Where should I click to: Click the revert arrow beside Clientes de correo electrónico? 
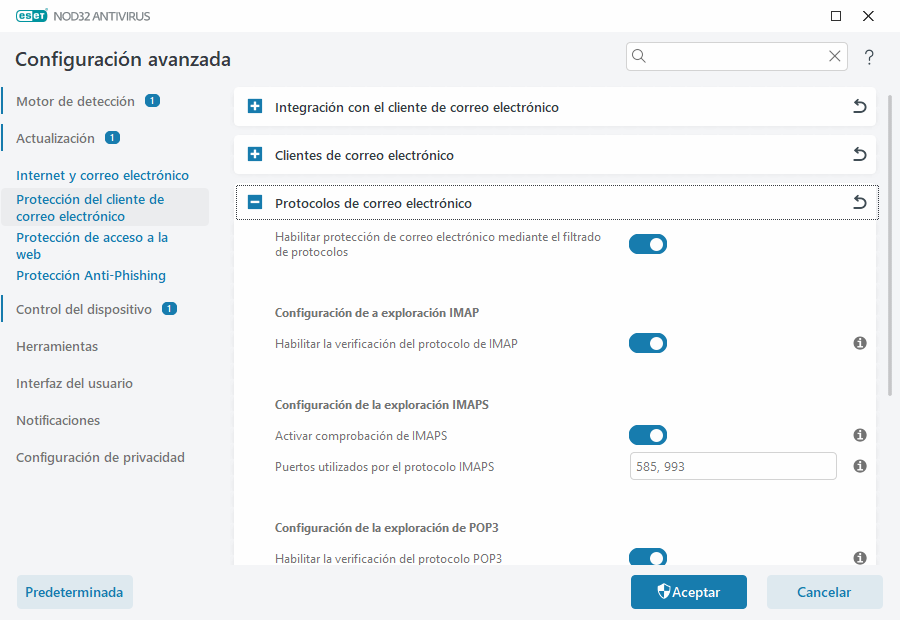point(859,154)
